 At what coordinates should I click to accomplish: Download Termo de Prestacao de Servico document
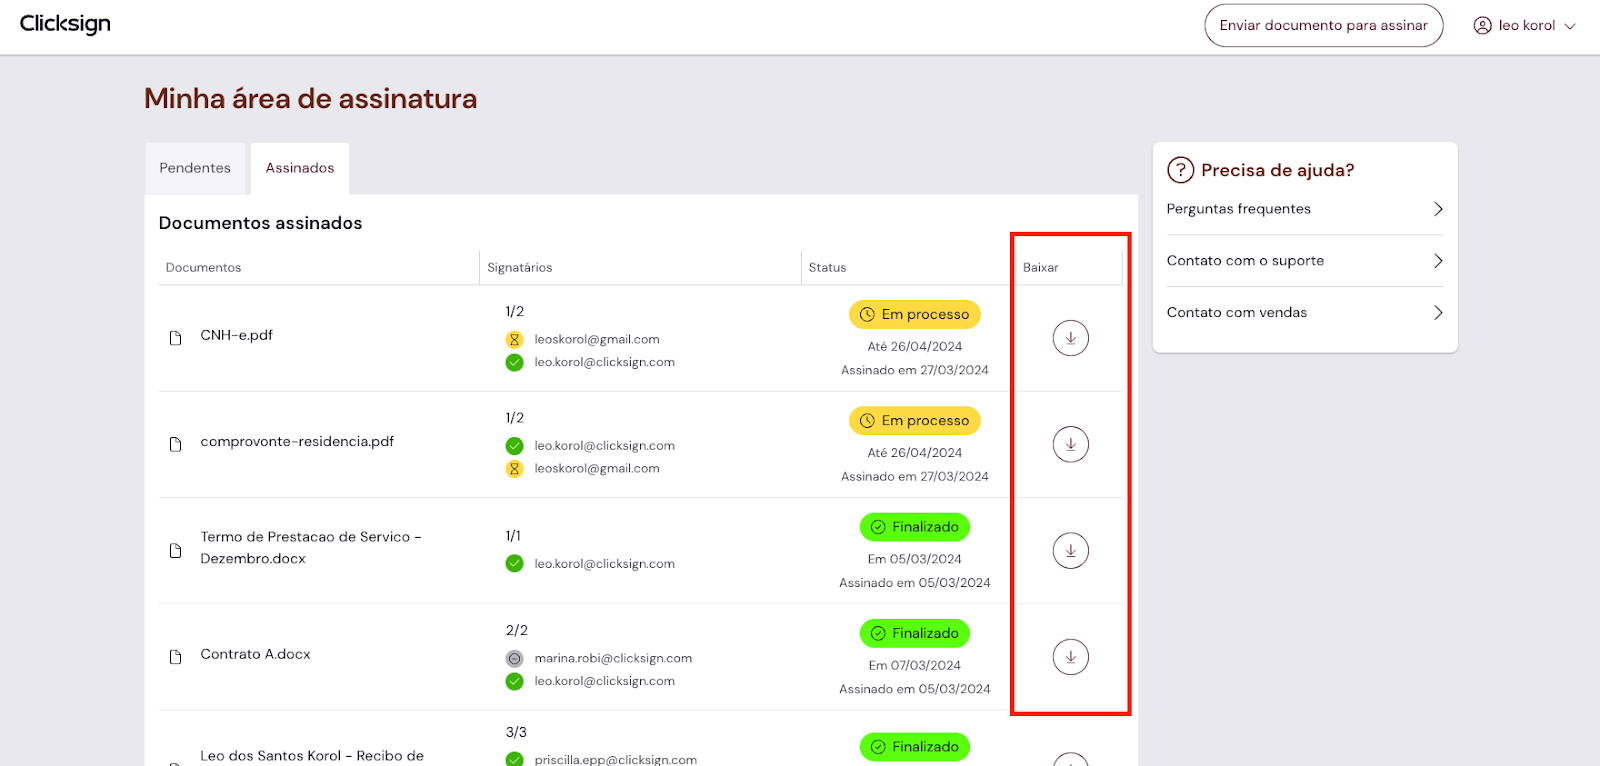pyautogui.click(x=1070, y=551)
